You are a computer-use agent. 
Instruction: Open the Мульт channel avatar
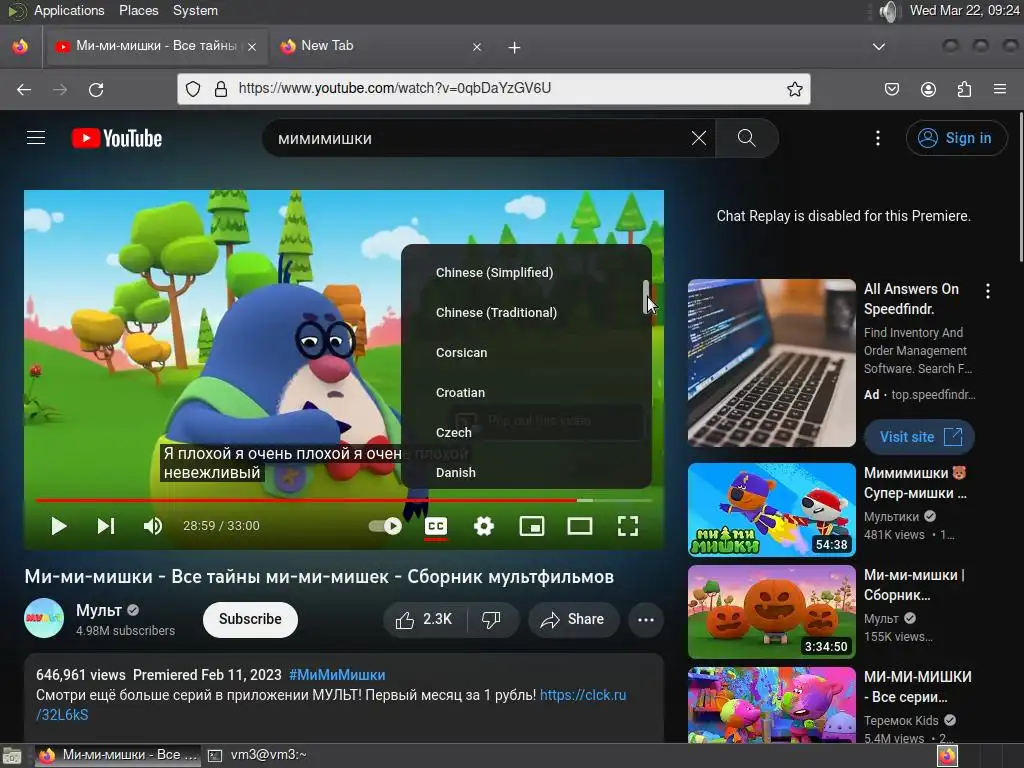(x=44, y=618)
